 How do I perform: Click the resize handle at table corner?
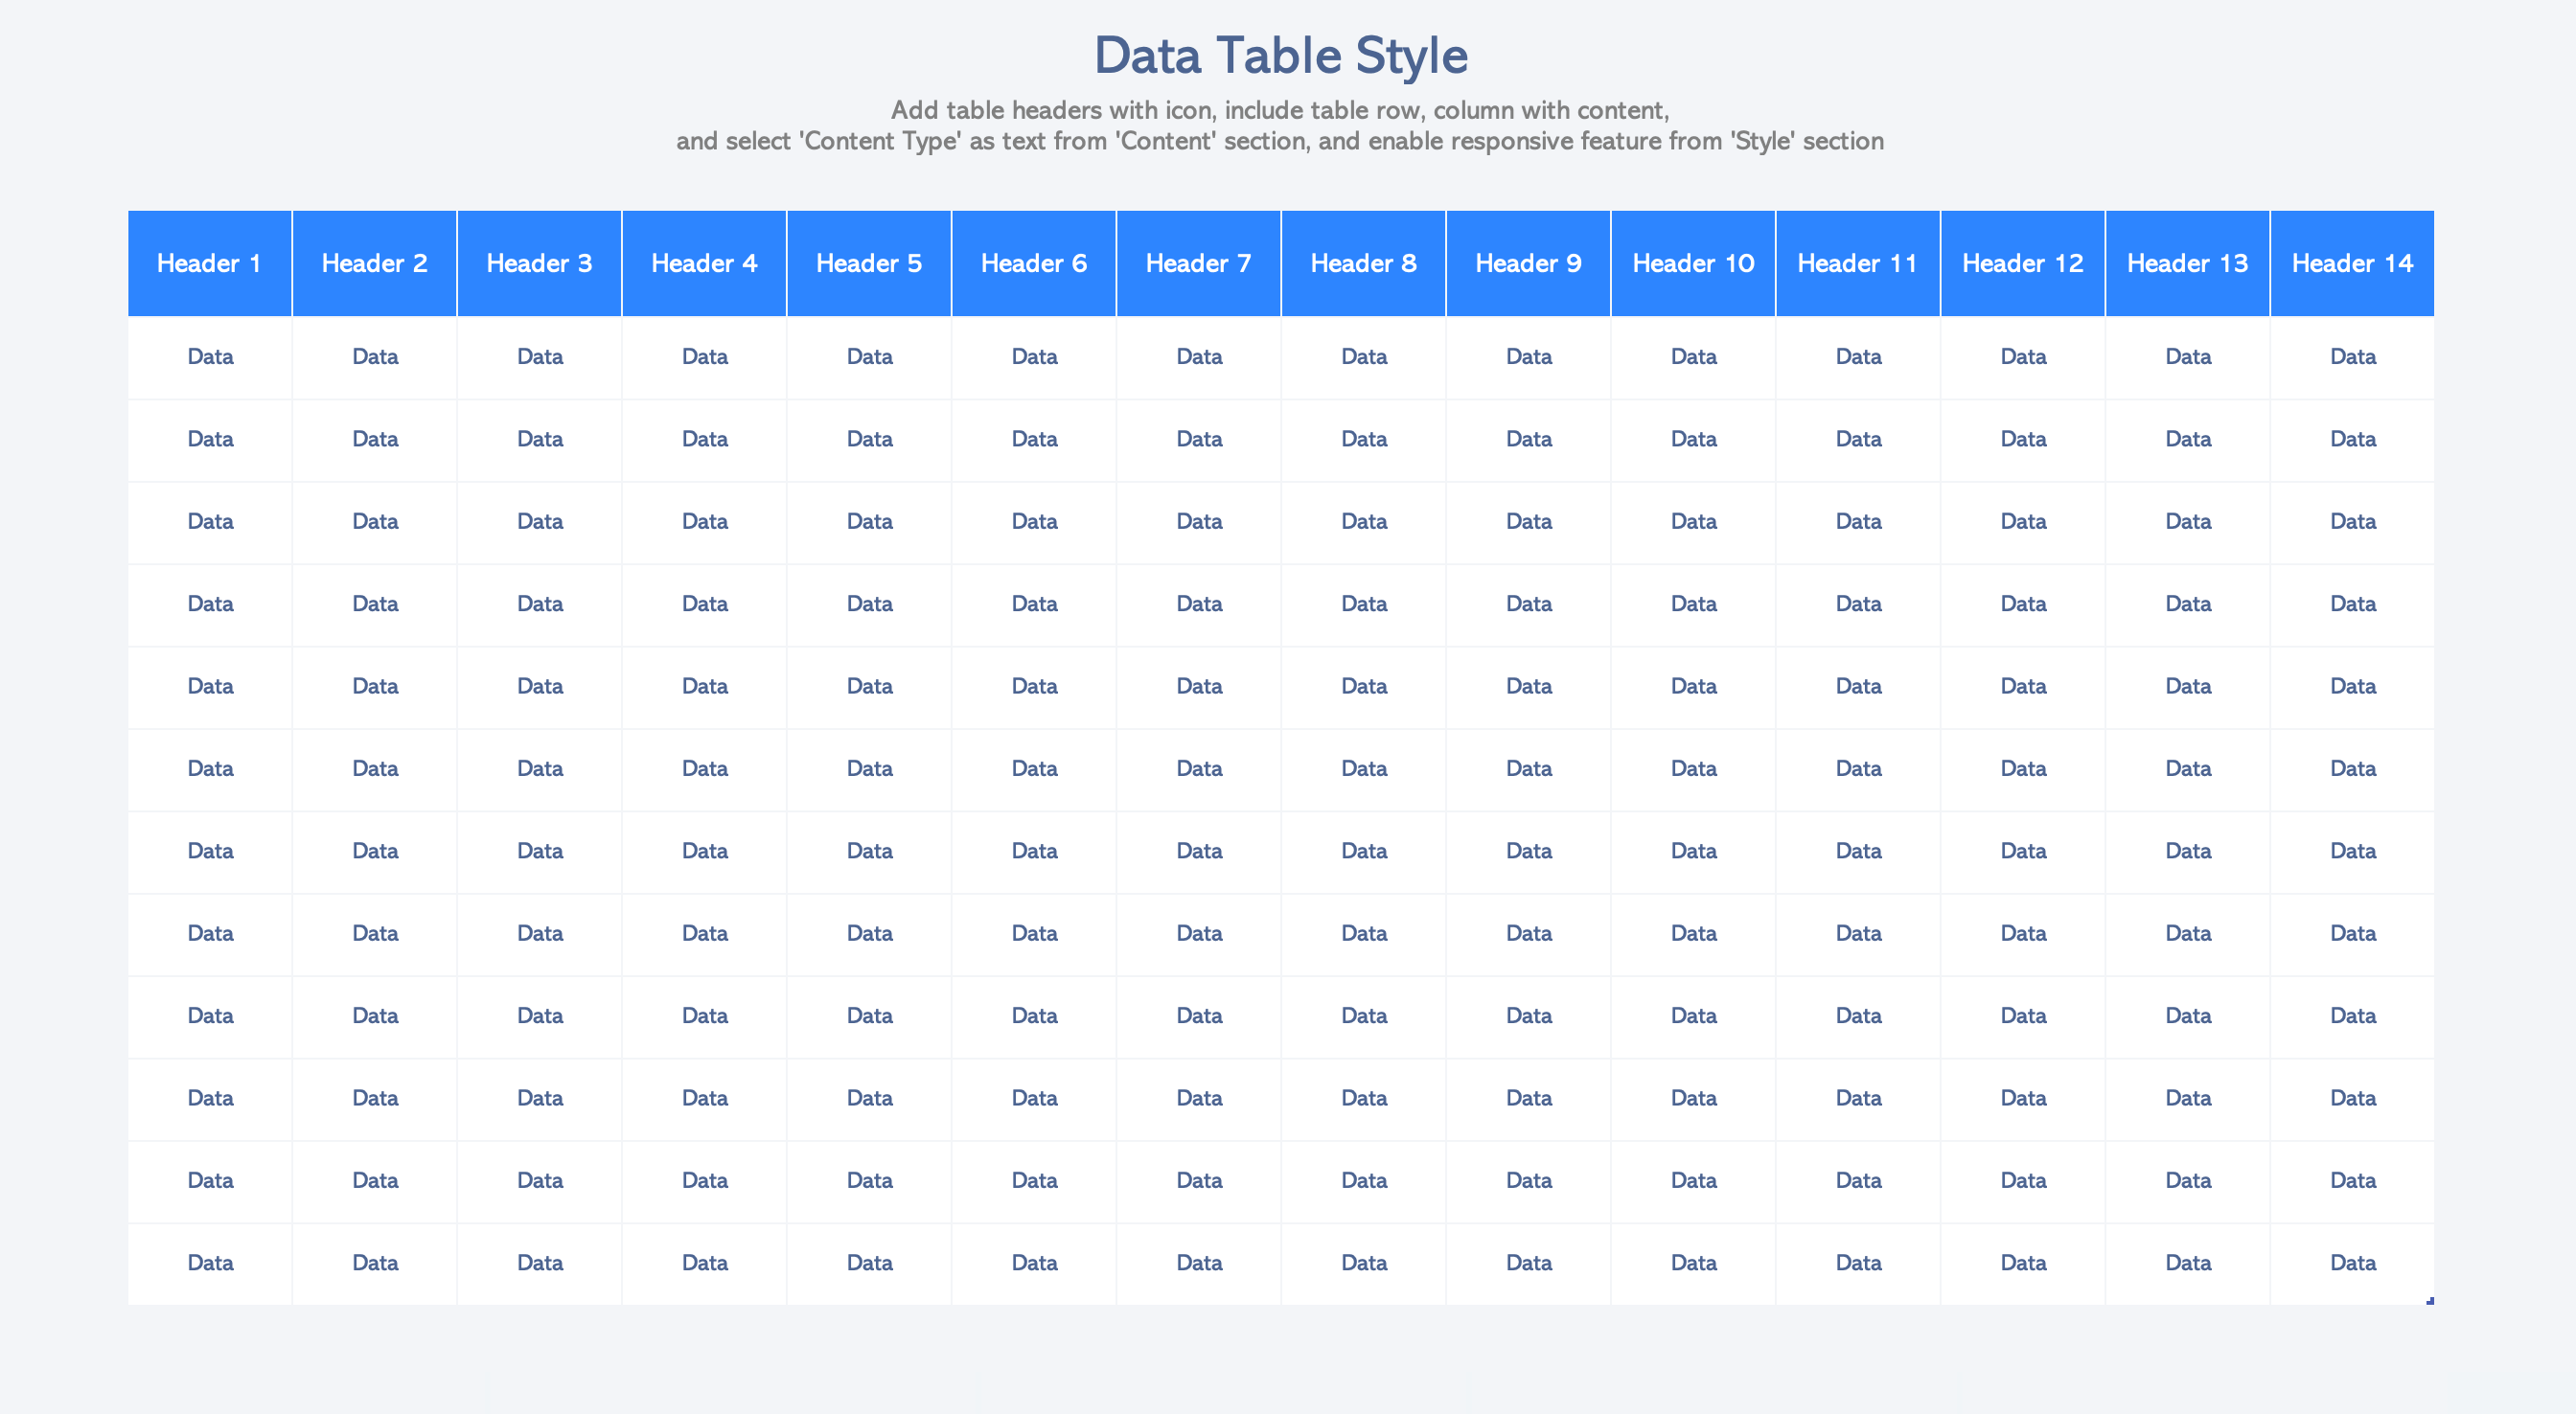(x=2430, y=1301)
